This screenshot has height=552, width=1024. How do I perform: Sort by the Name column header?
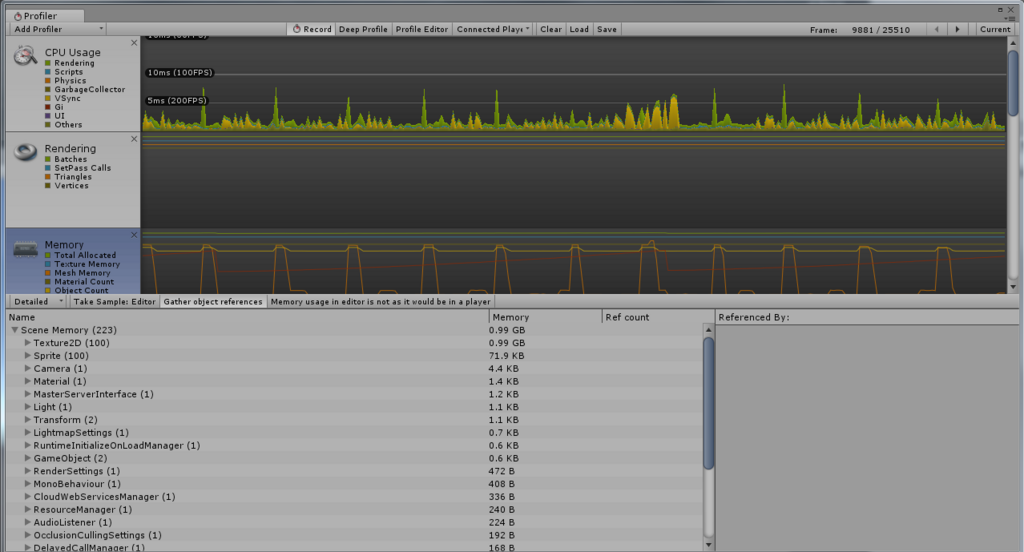coord(248,317)
